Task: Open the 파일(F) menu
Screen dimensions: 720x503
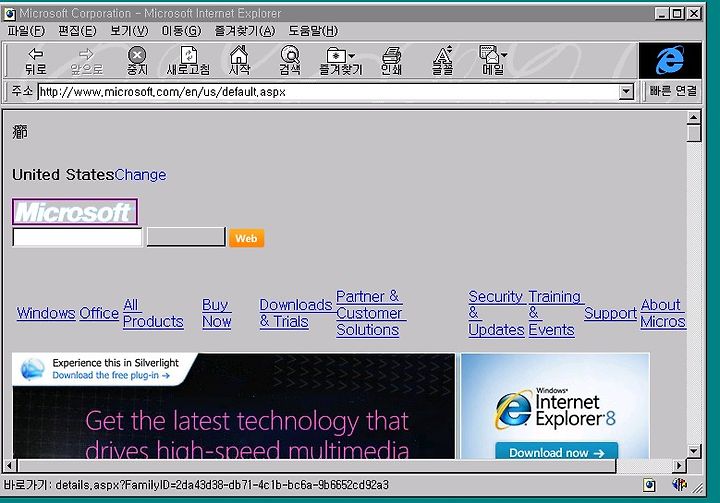Action: pyautogui.click(x=26, y=31)
